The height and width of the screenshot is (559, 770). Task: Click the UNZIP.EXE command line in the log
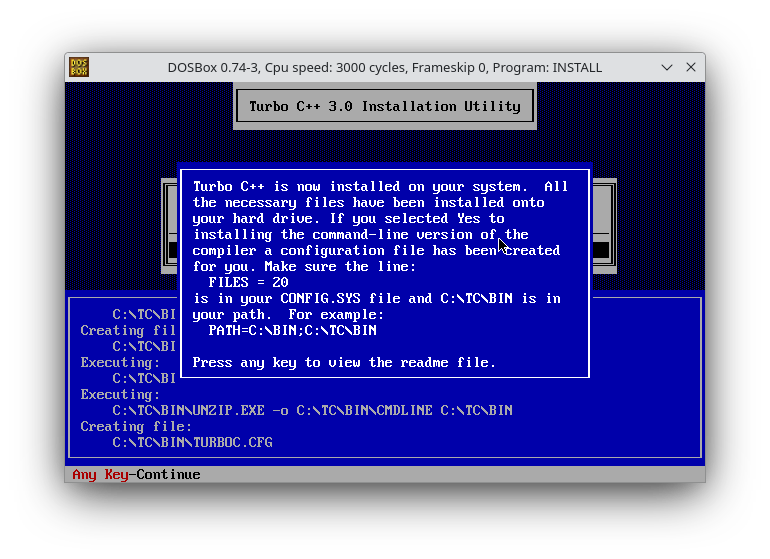312,411
